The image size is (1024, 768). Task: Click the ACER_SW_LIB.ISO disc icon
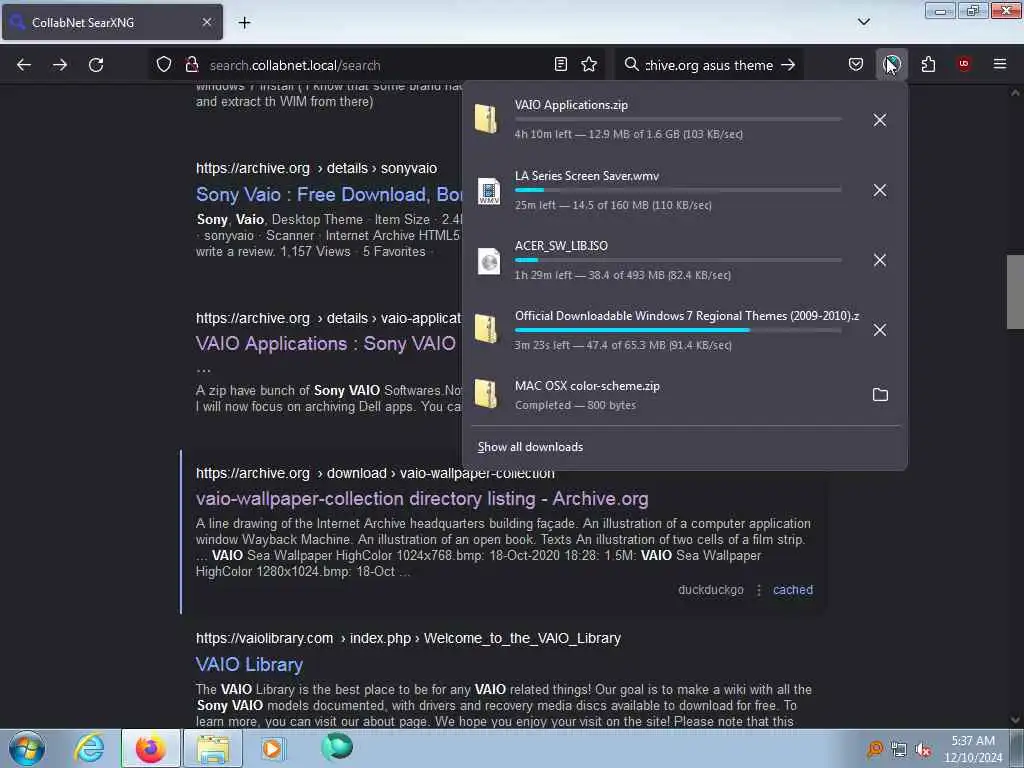coord(488,261)
